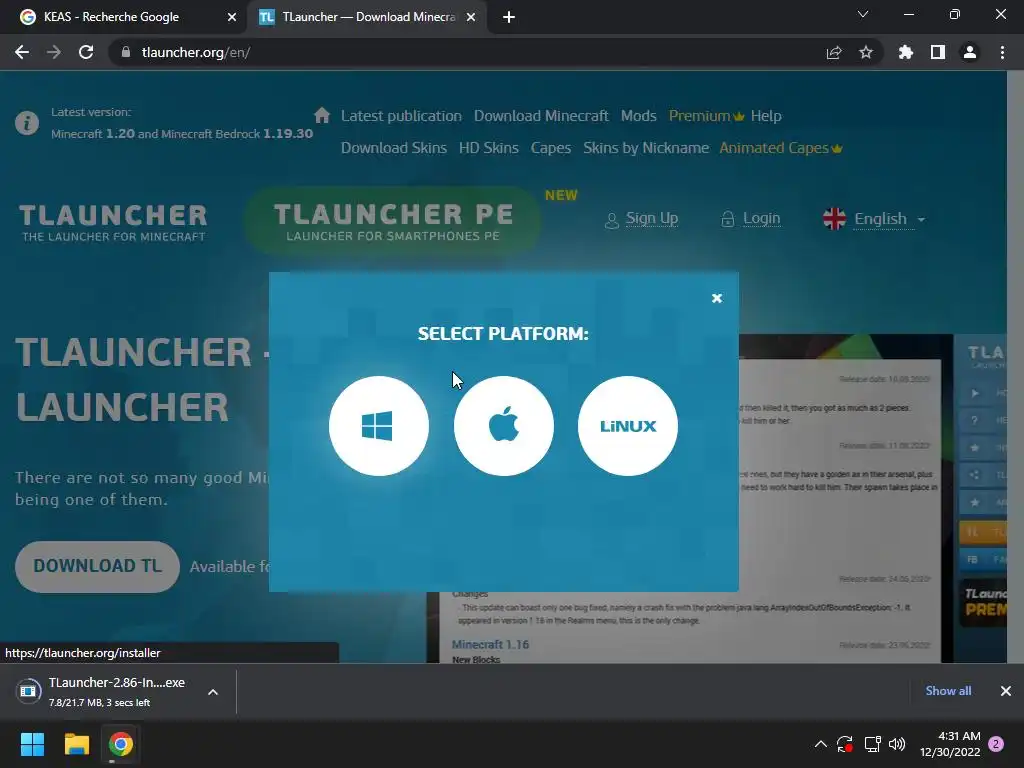Open the Chrome three-dot menu
Screen dimensions: 1024x768
pyautogui.click(x=1002, y=52)
